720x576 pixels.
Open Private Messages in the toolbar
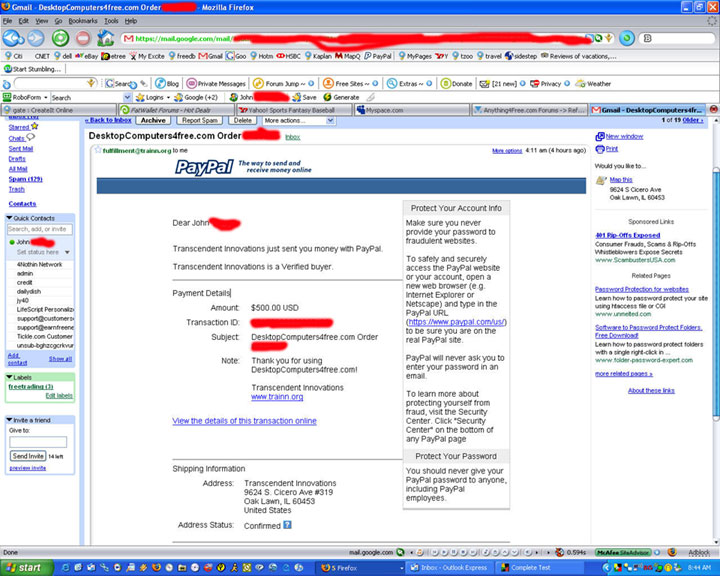click(216, 84)
